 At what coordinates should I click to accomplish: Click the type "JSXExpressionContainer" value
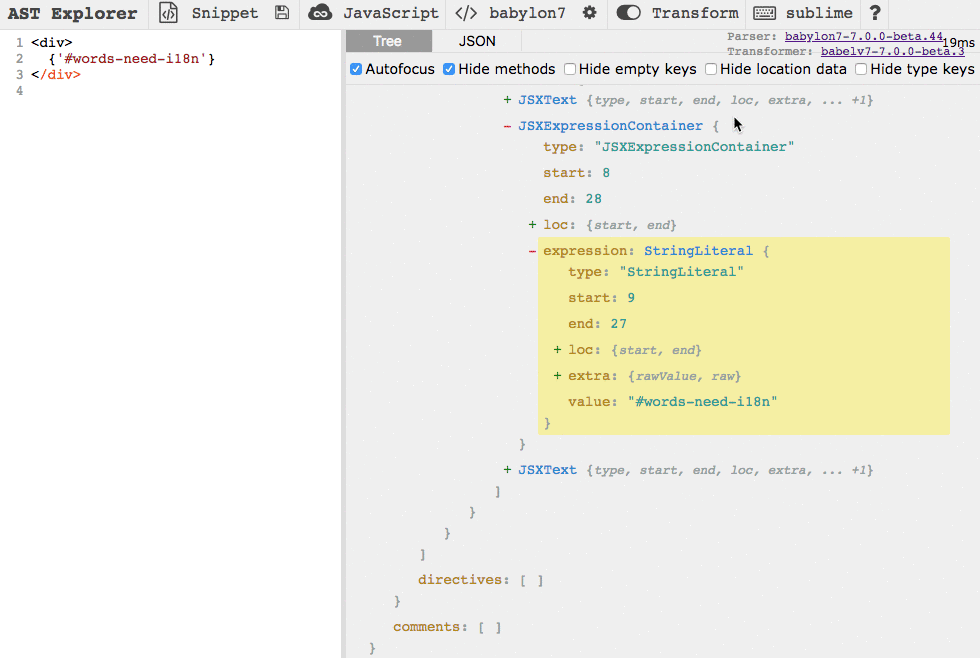pyautogui.click(x=694, y=147)
